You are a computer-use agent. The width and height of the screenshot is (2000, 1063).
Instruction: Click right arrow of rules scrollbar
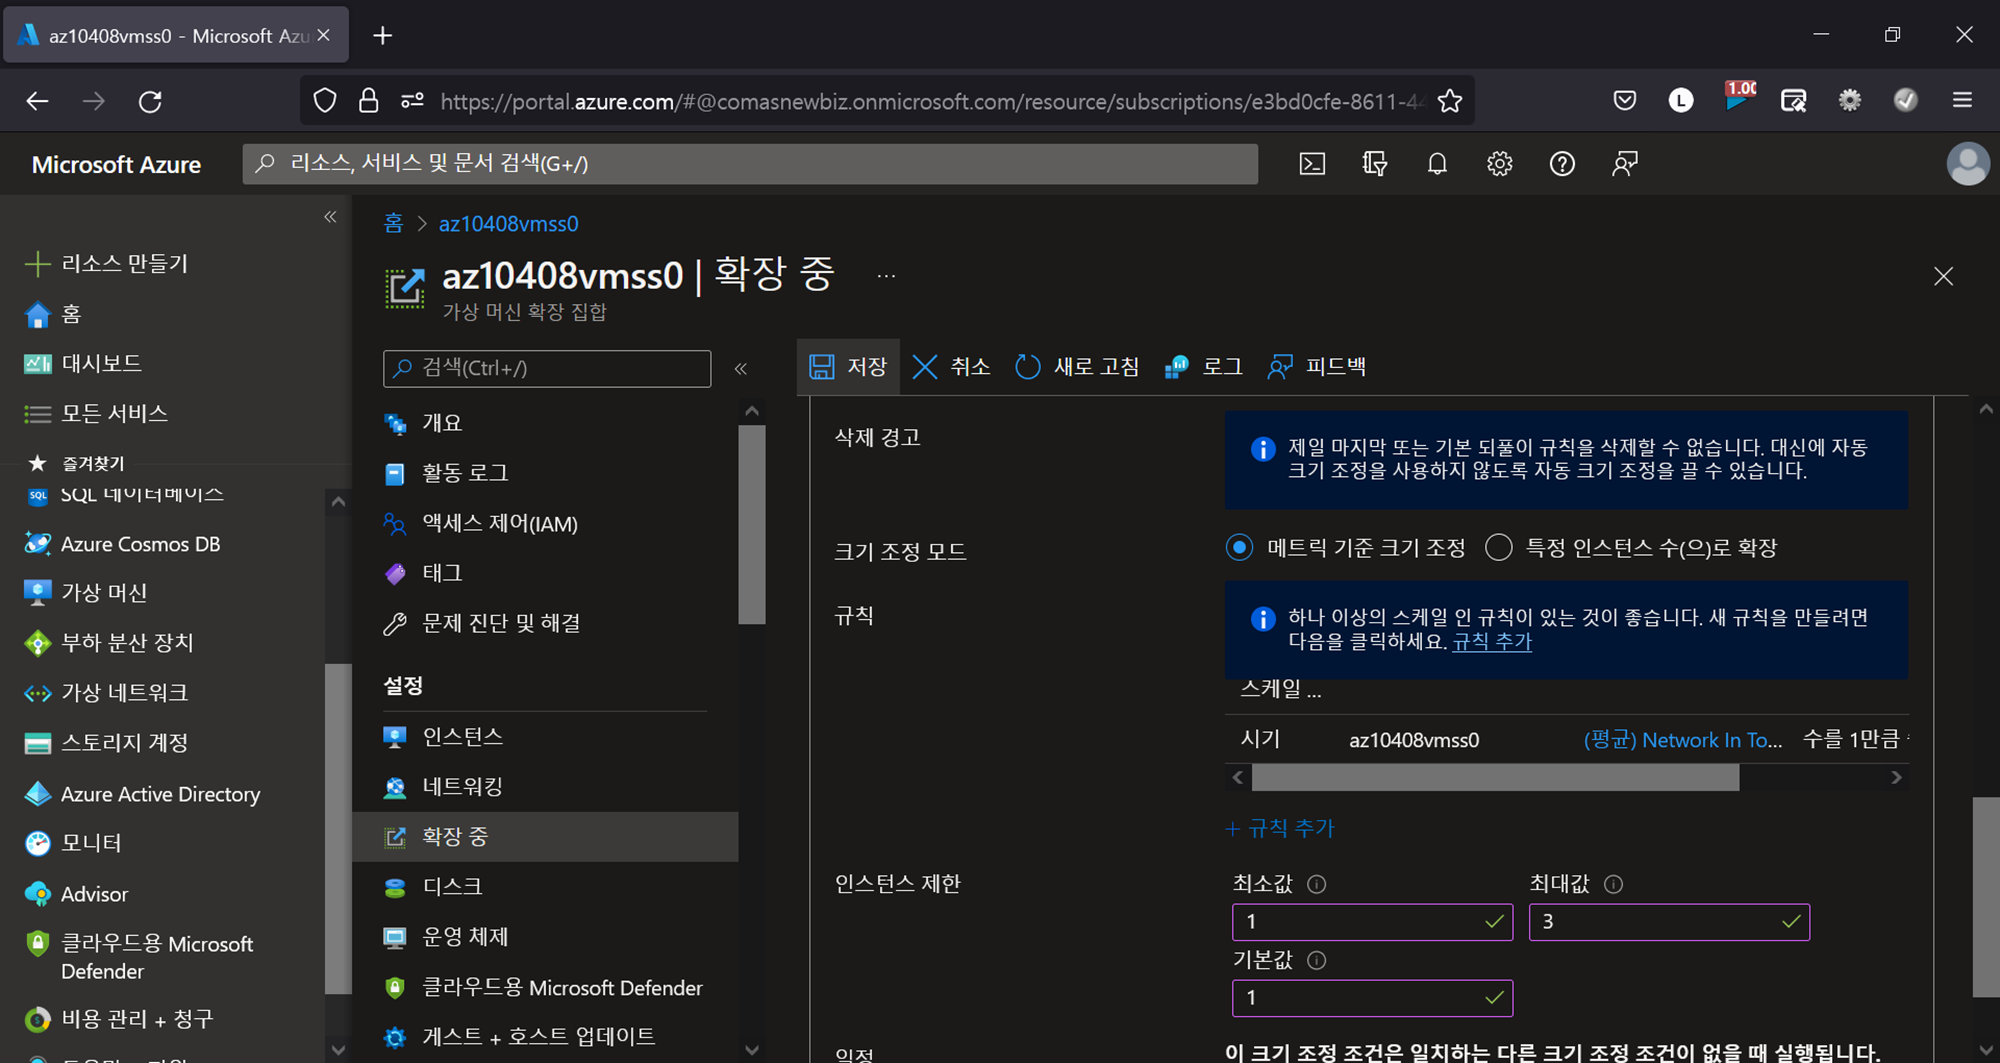click(x=1896, y=777)
